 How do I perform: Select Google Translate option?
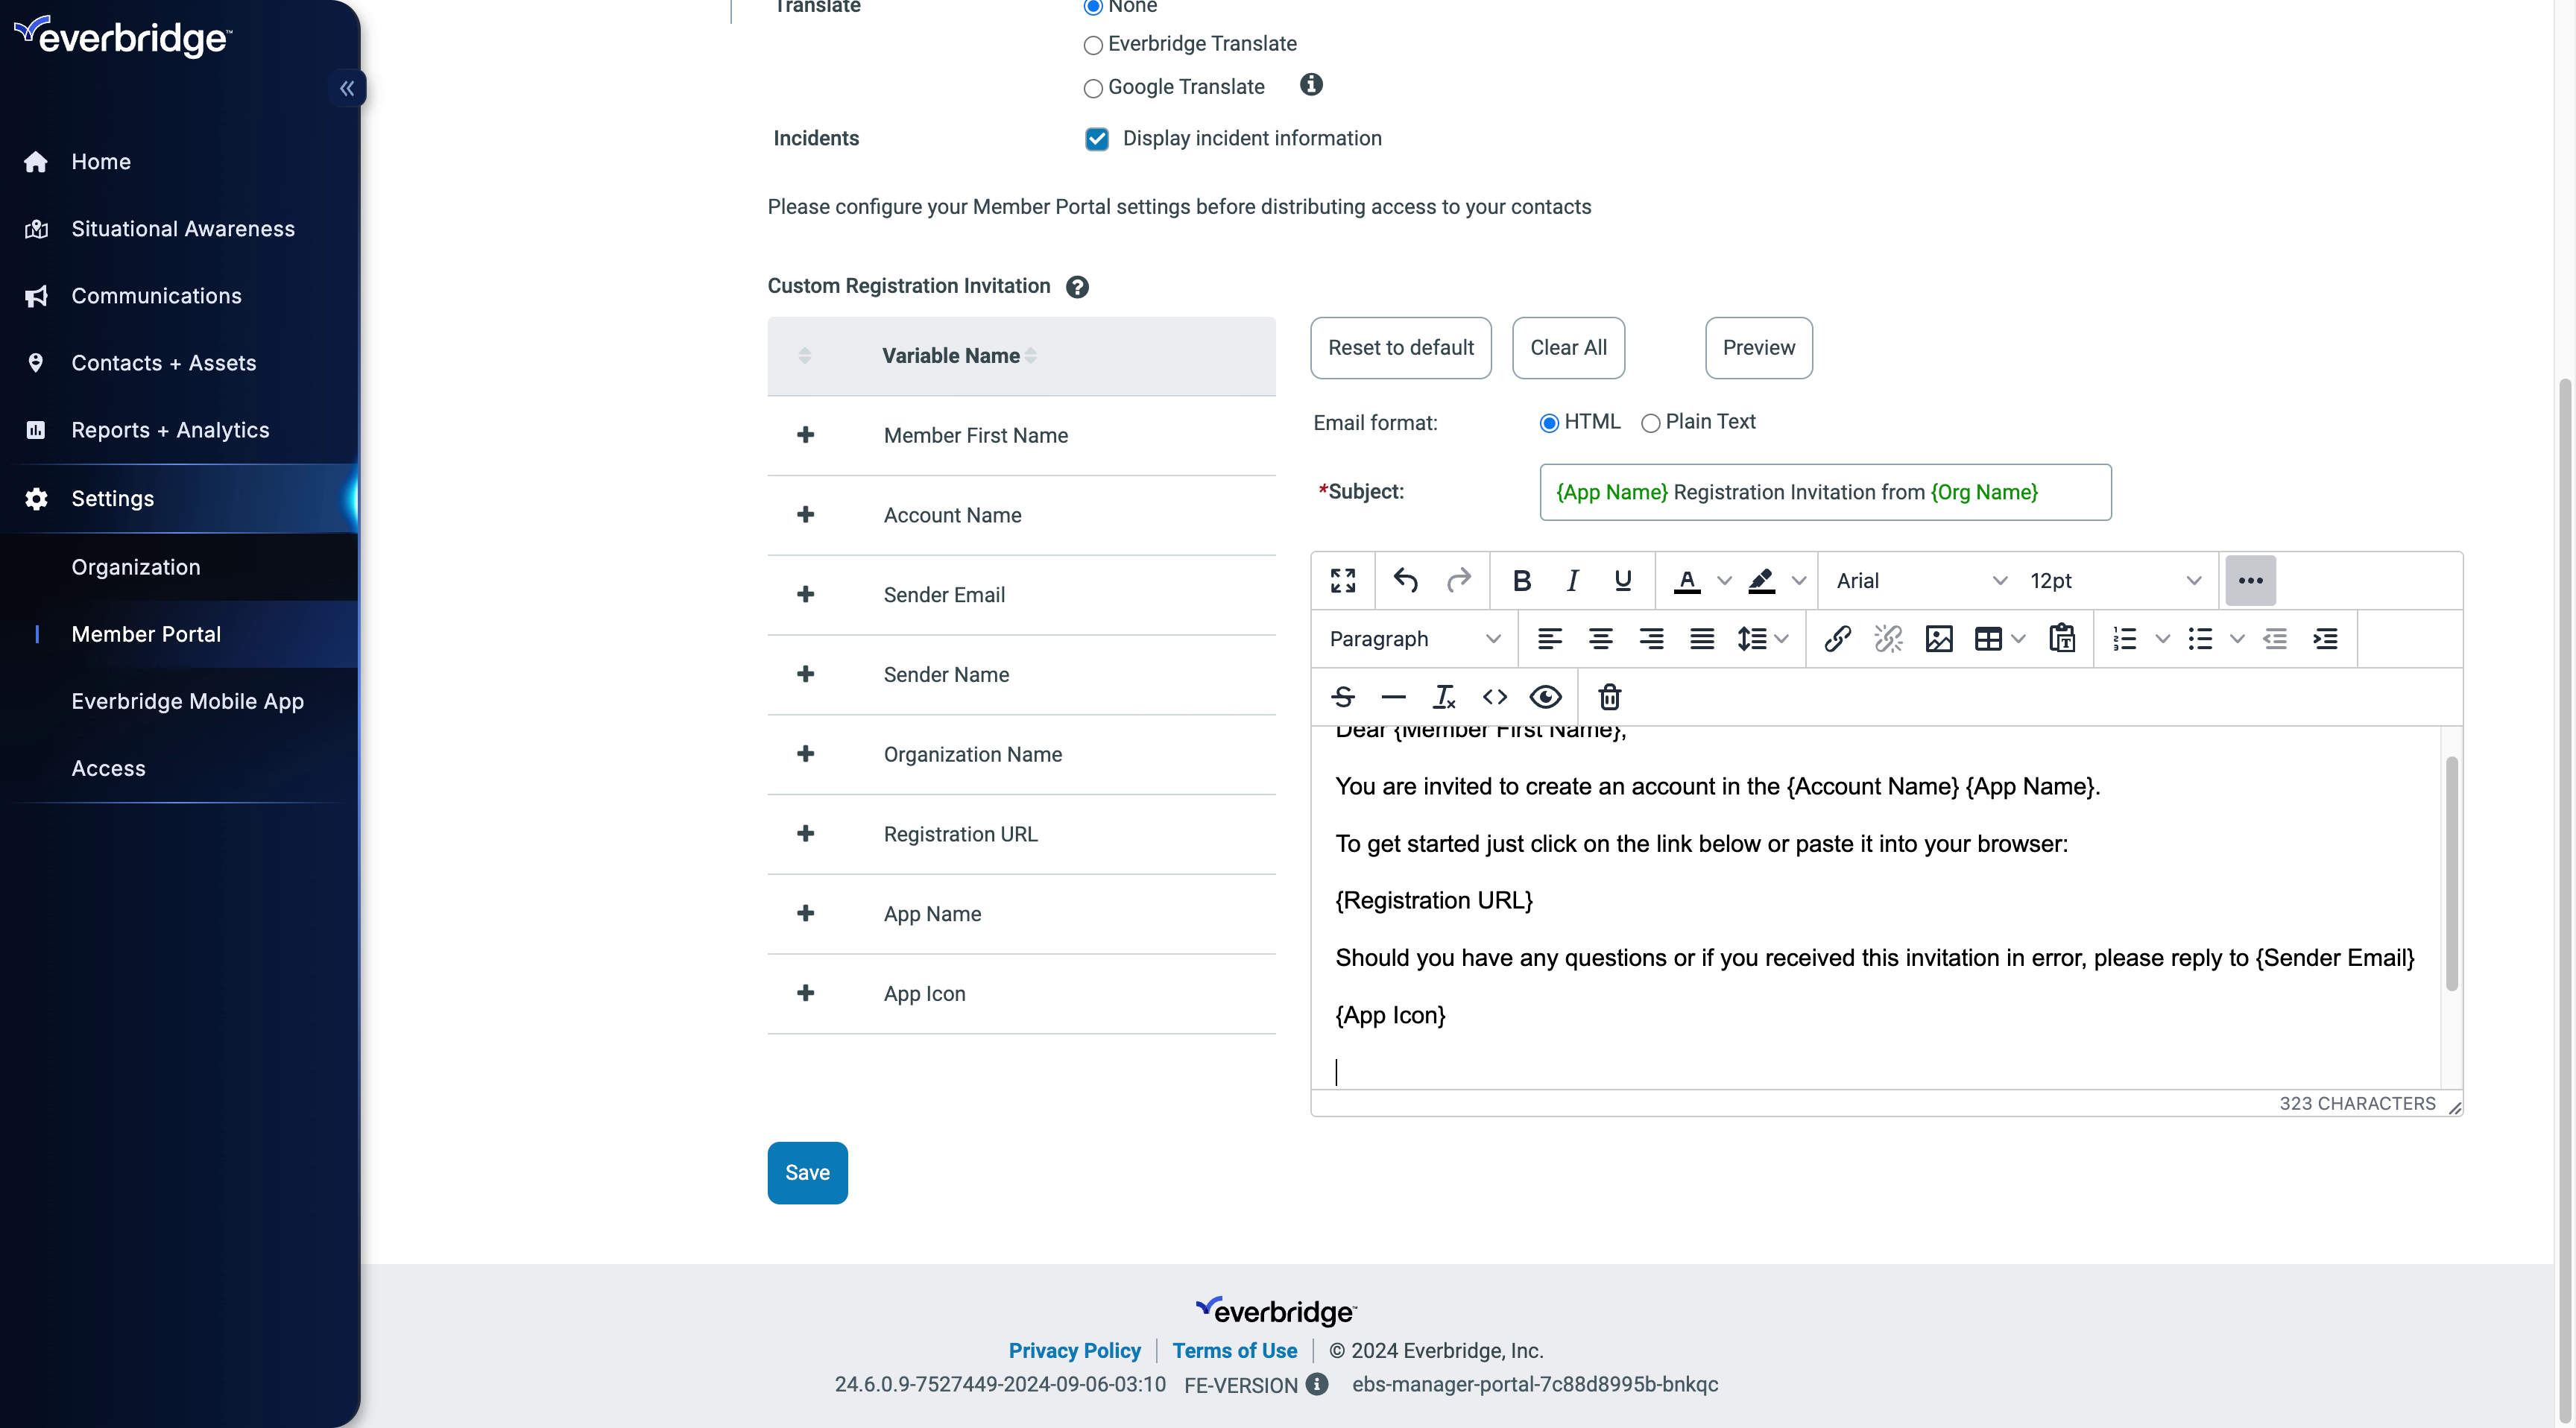pos(1093,88)
